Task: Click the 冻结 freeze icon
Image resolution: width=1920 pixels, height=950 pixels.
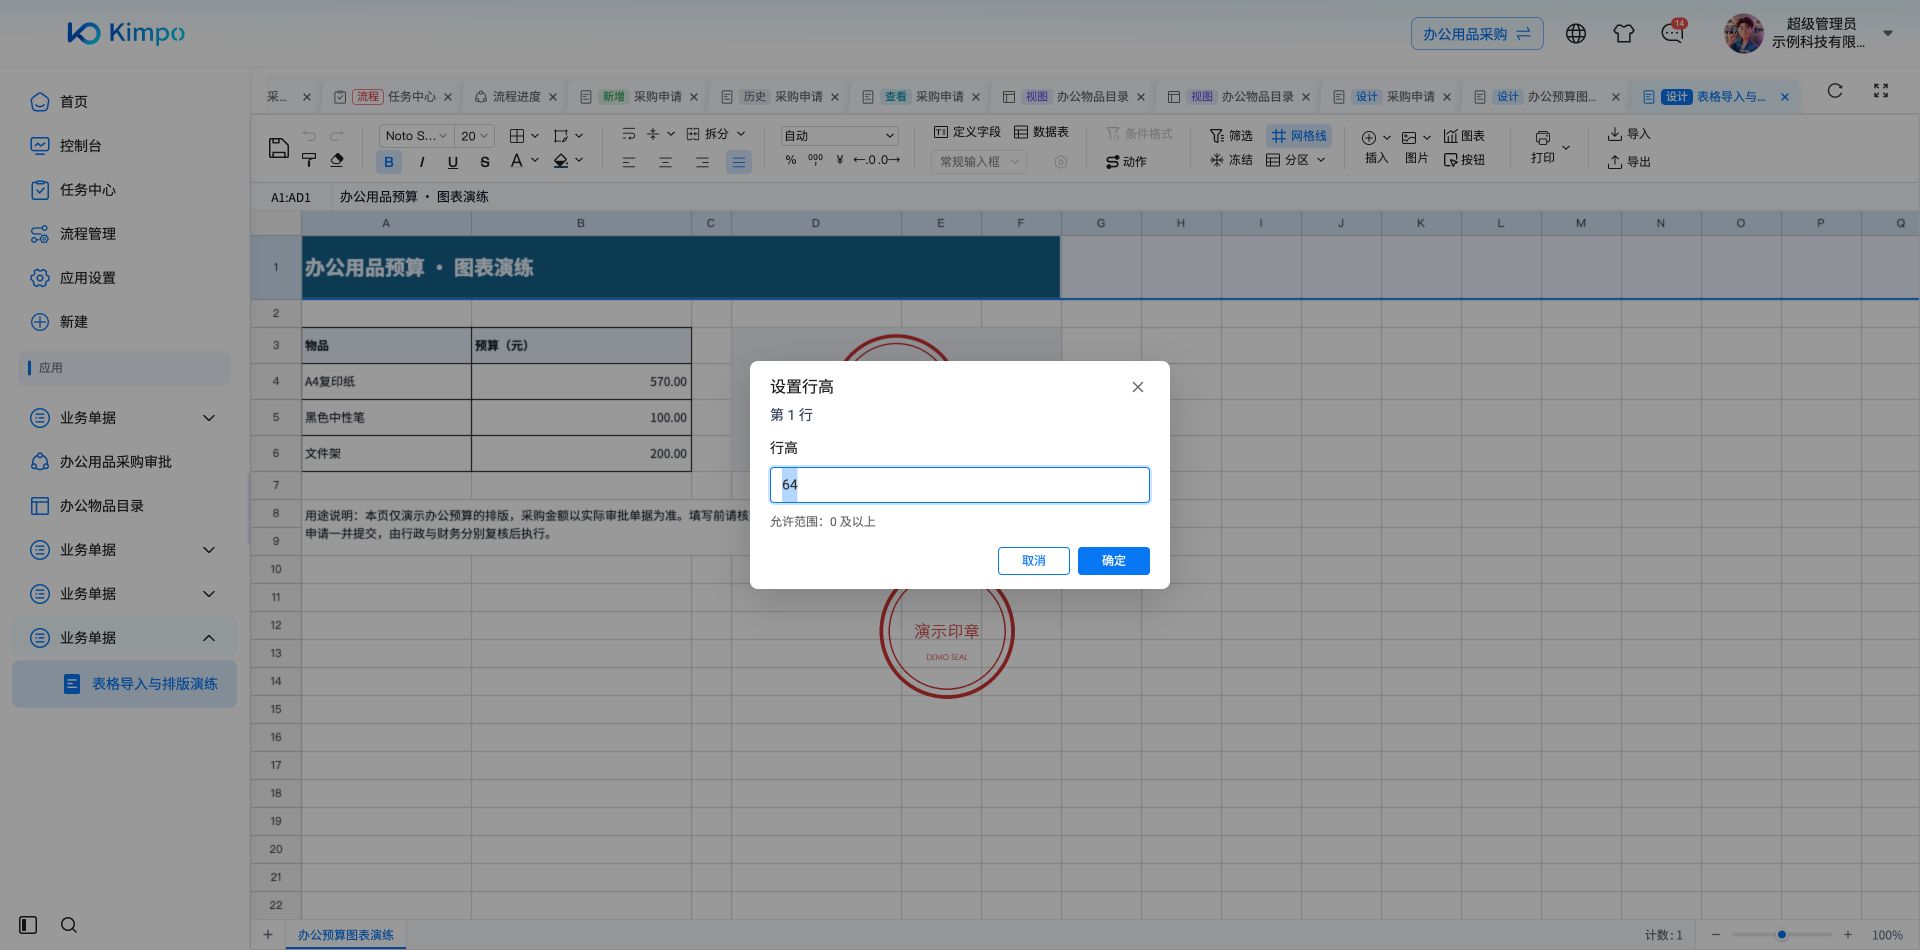Action: tap(1231, 160)
